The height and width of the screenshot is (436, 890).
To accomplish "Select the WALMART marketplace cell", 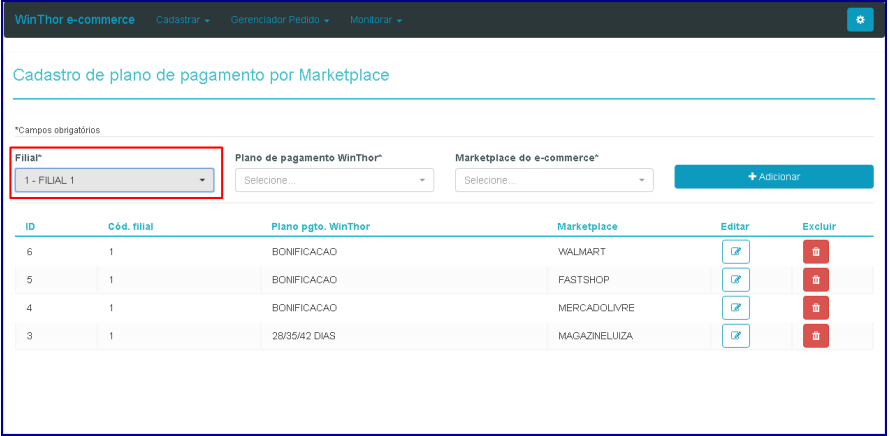I will click(582, 251).
